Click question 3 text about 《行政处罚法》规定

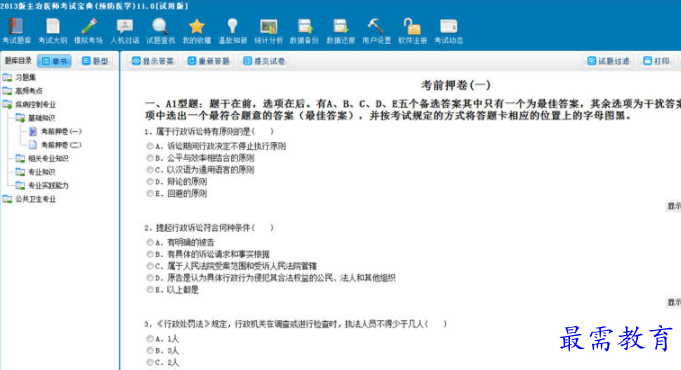pos(294,324)
